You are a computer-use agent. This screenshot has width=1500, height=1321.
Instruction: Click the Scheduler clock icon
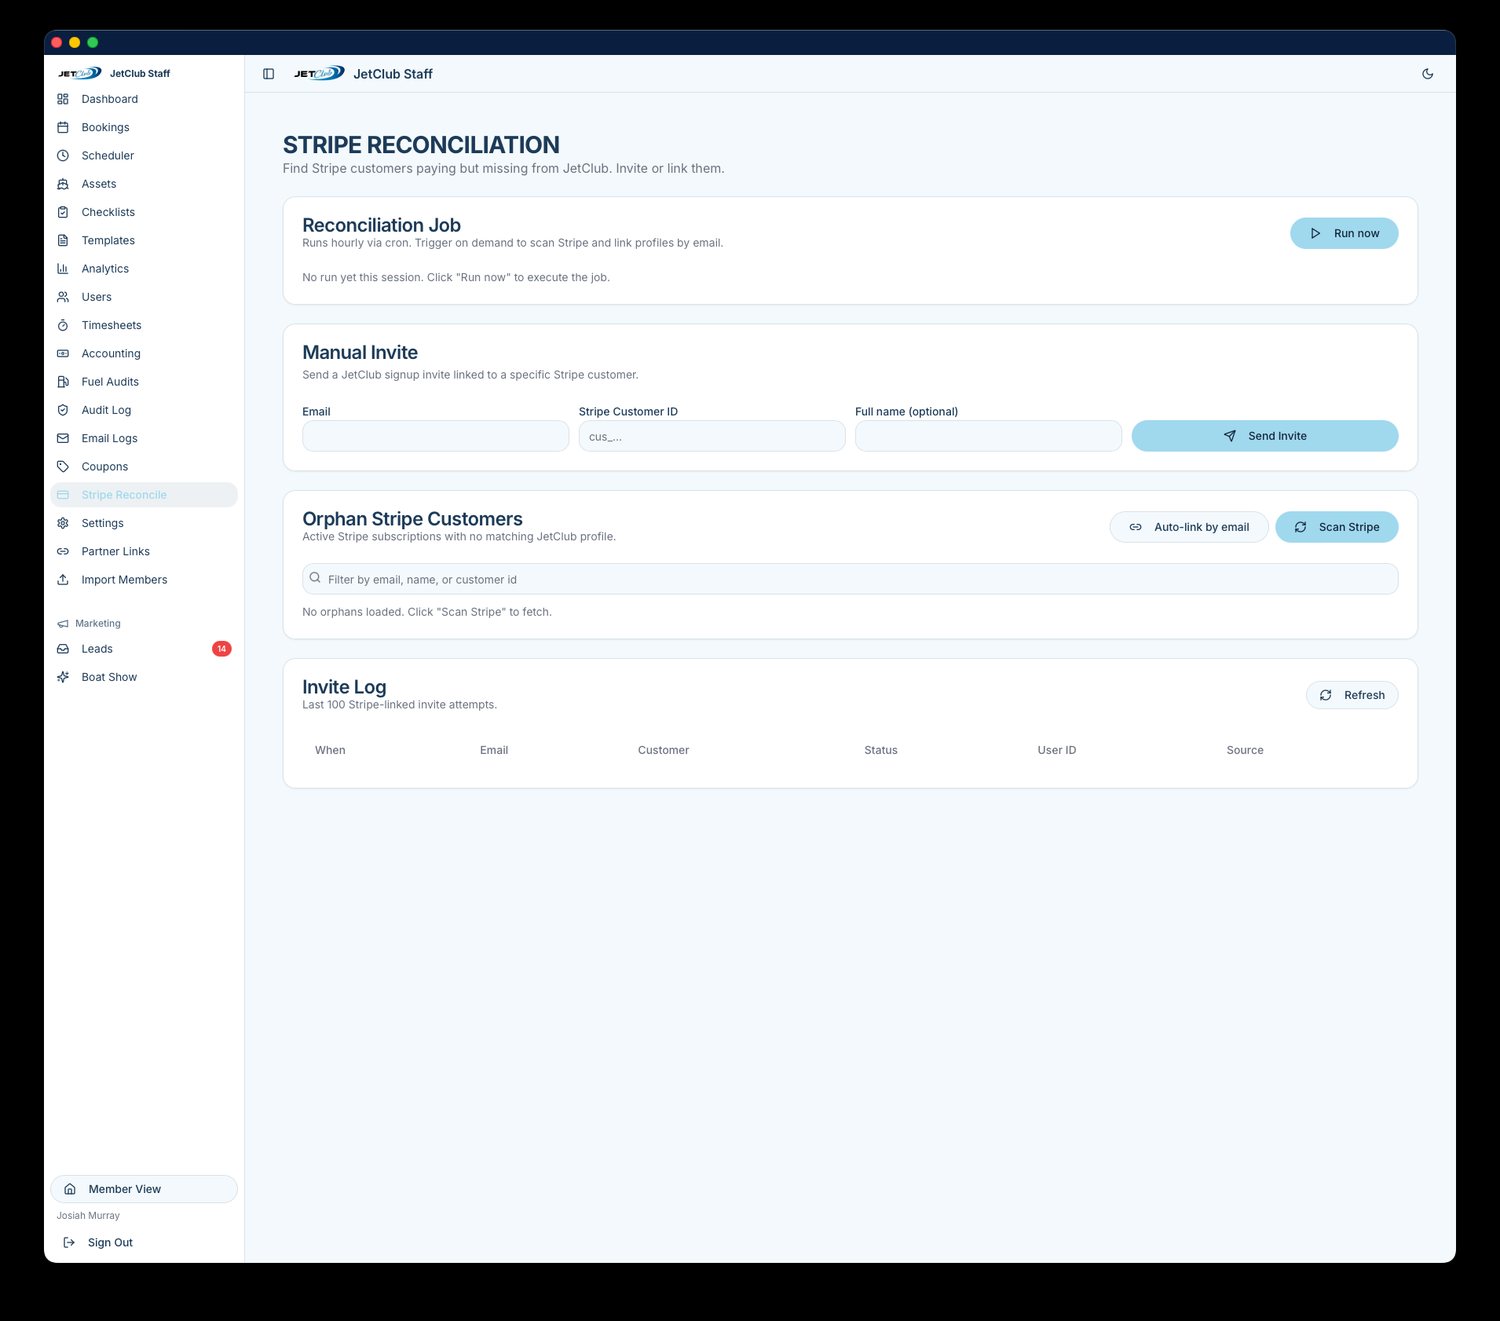(63, 156)
